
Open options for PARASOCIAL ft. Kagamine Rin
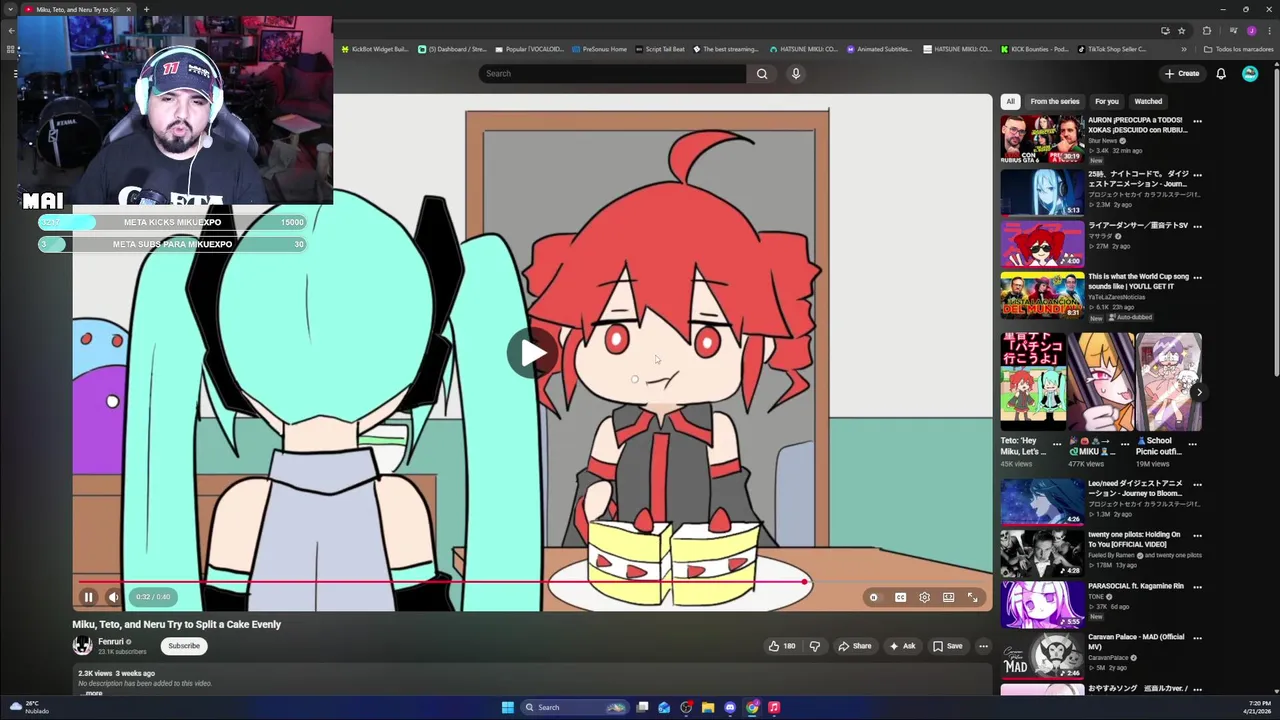coord(1197,586)
